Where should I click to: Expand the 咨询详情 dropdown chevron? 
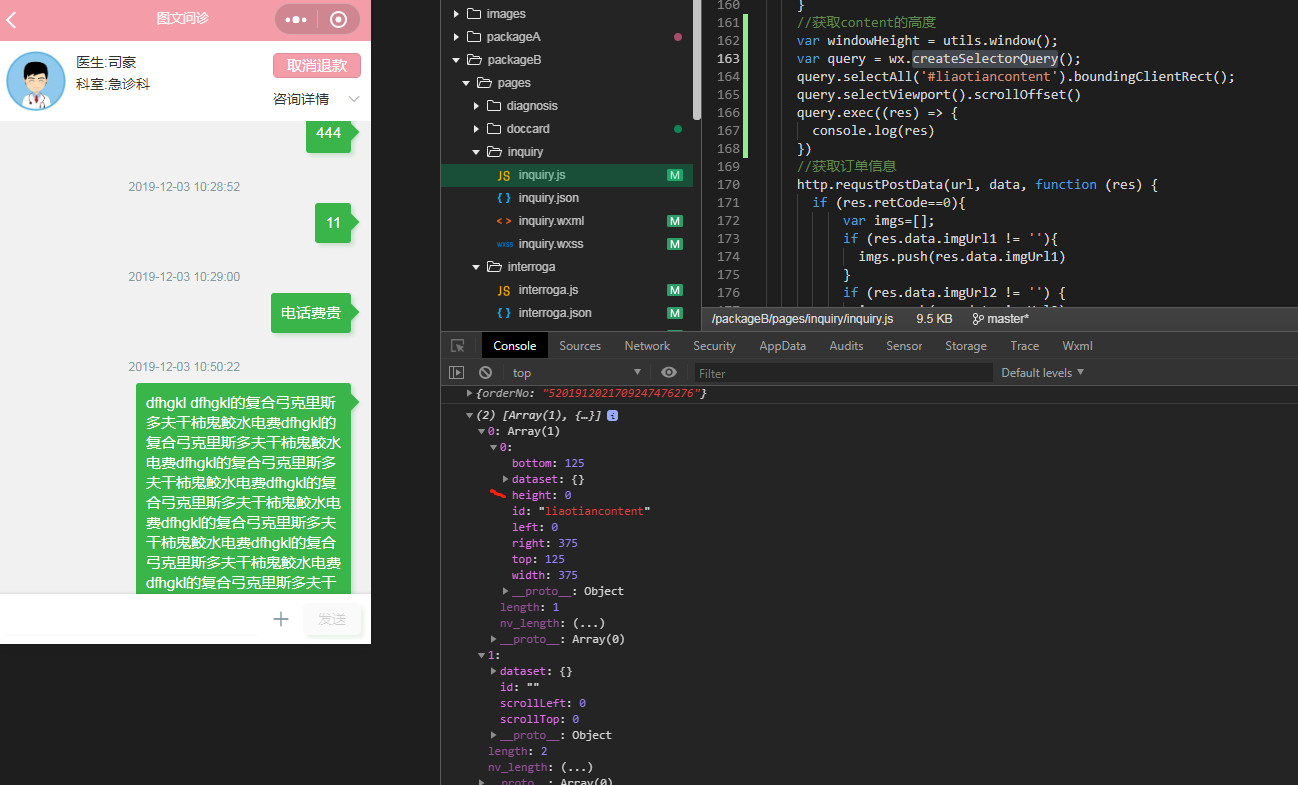tap(354, 99)
